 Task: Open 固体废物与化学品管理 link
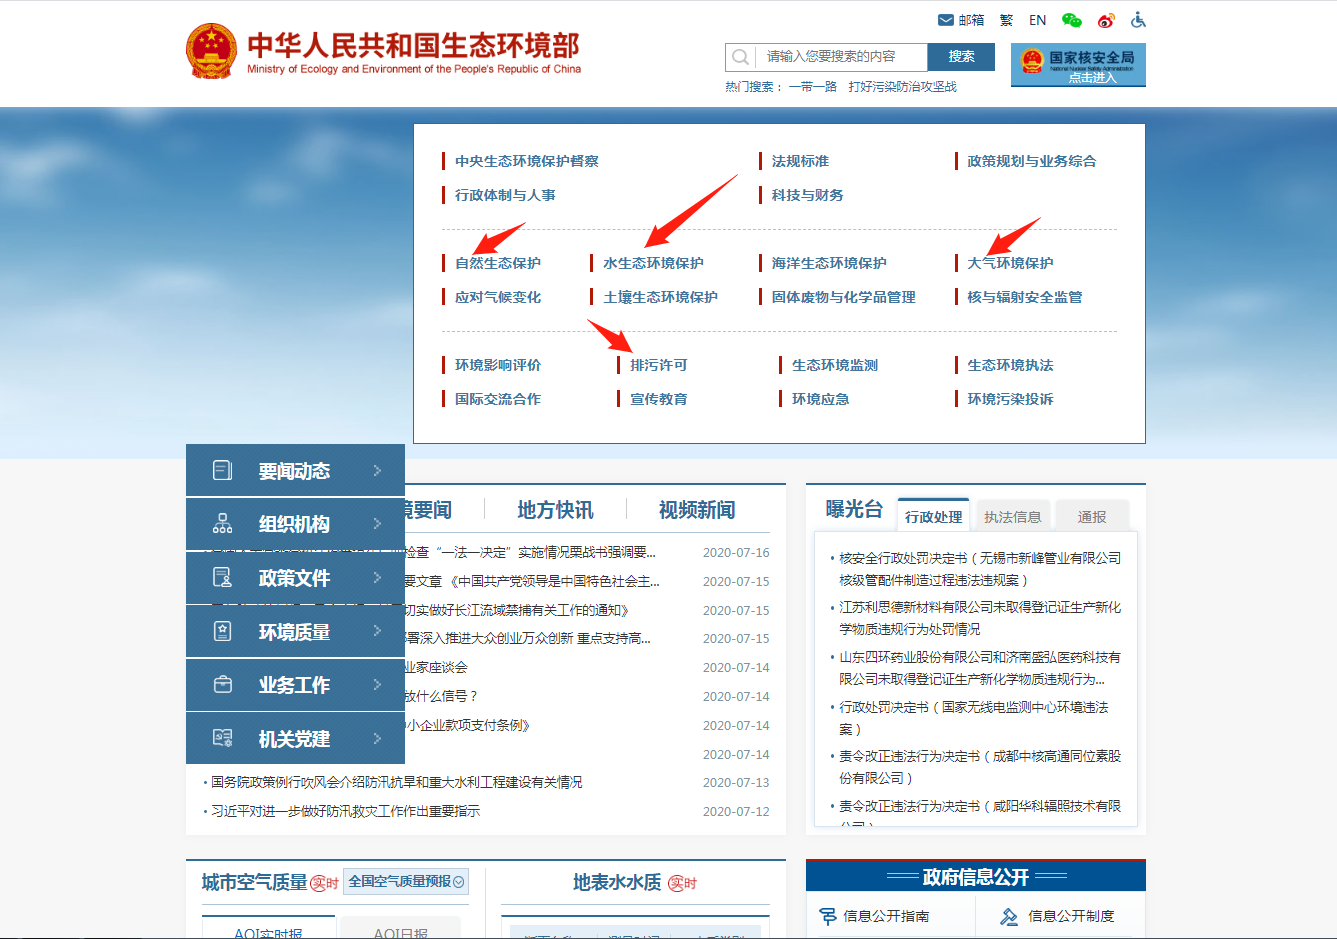[x=843, y=297]
